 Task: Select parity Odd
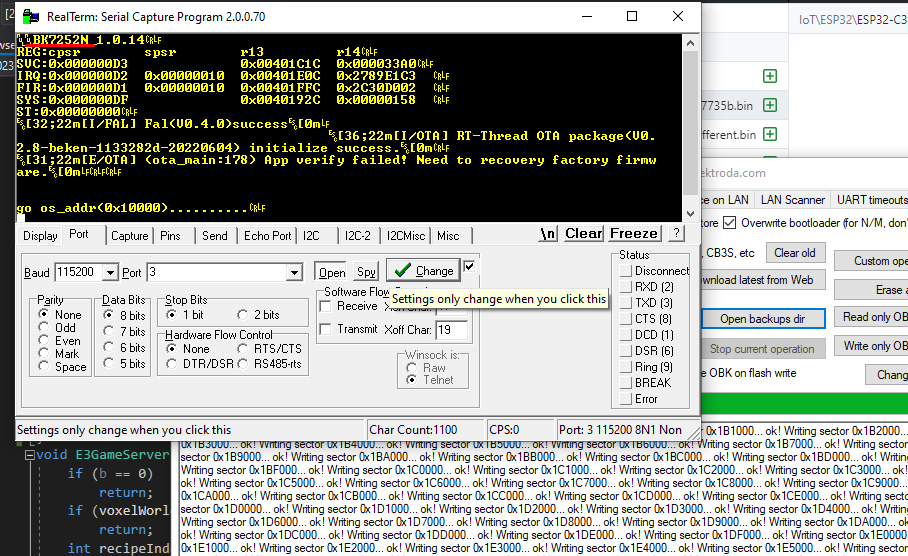(43, 327)
